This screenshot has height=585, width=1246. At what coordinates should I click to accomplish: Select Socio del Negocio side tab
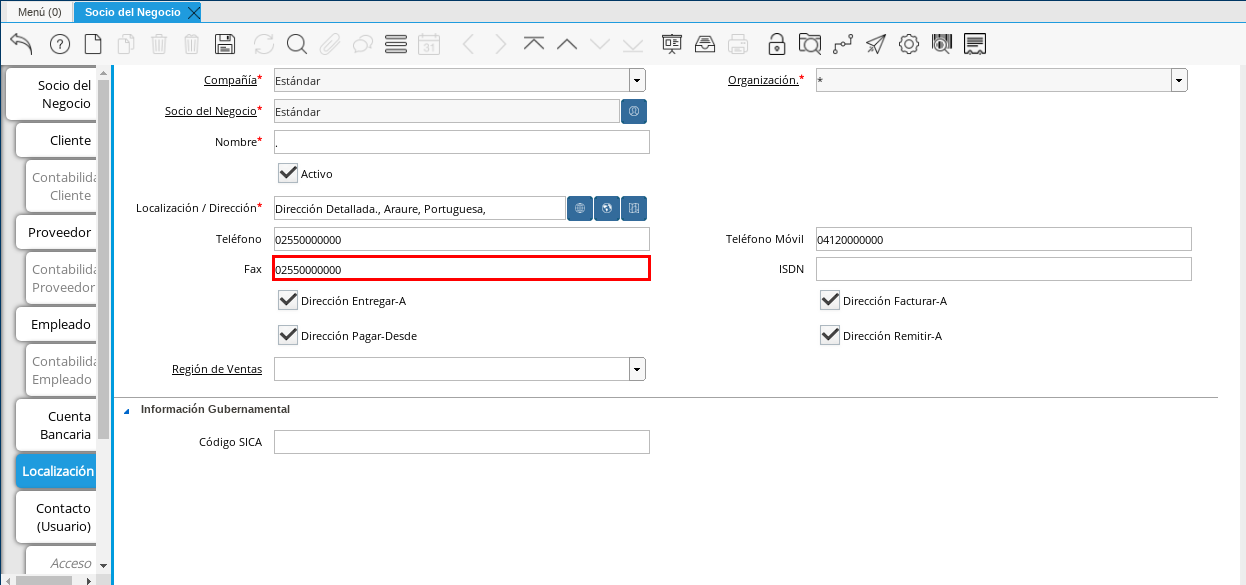pyautogui.click(x=51, y=95)
